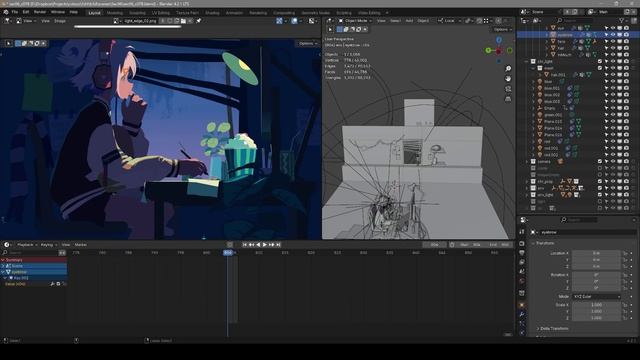The width and height of the screenshot is (640, 360).
Task: Pin the image in the image editor header
Action: (x=199, y=21)
